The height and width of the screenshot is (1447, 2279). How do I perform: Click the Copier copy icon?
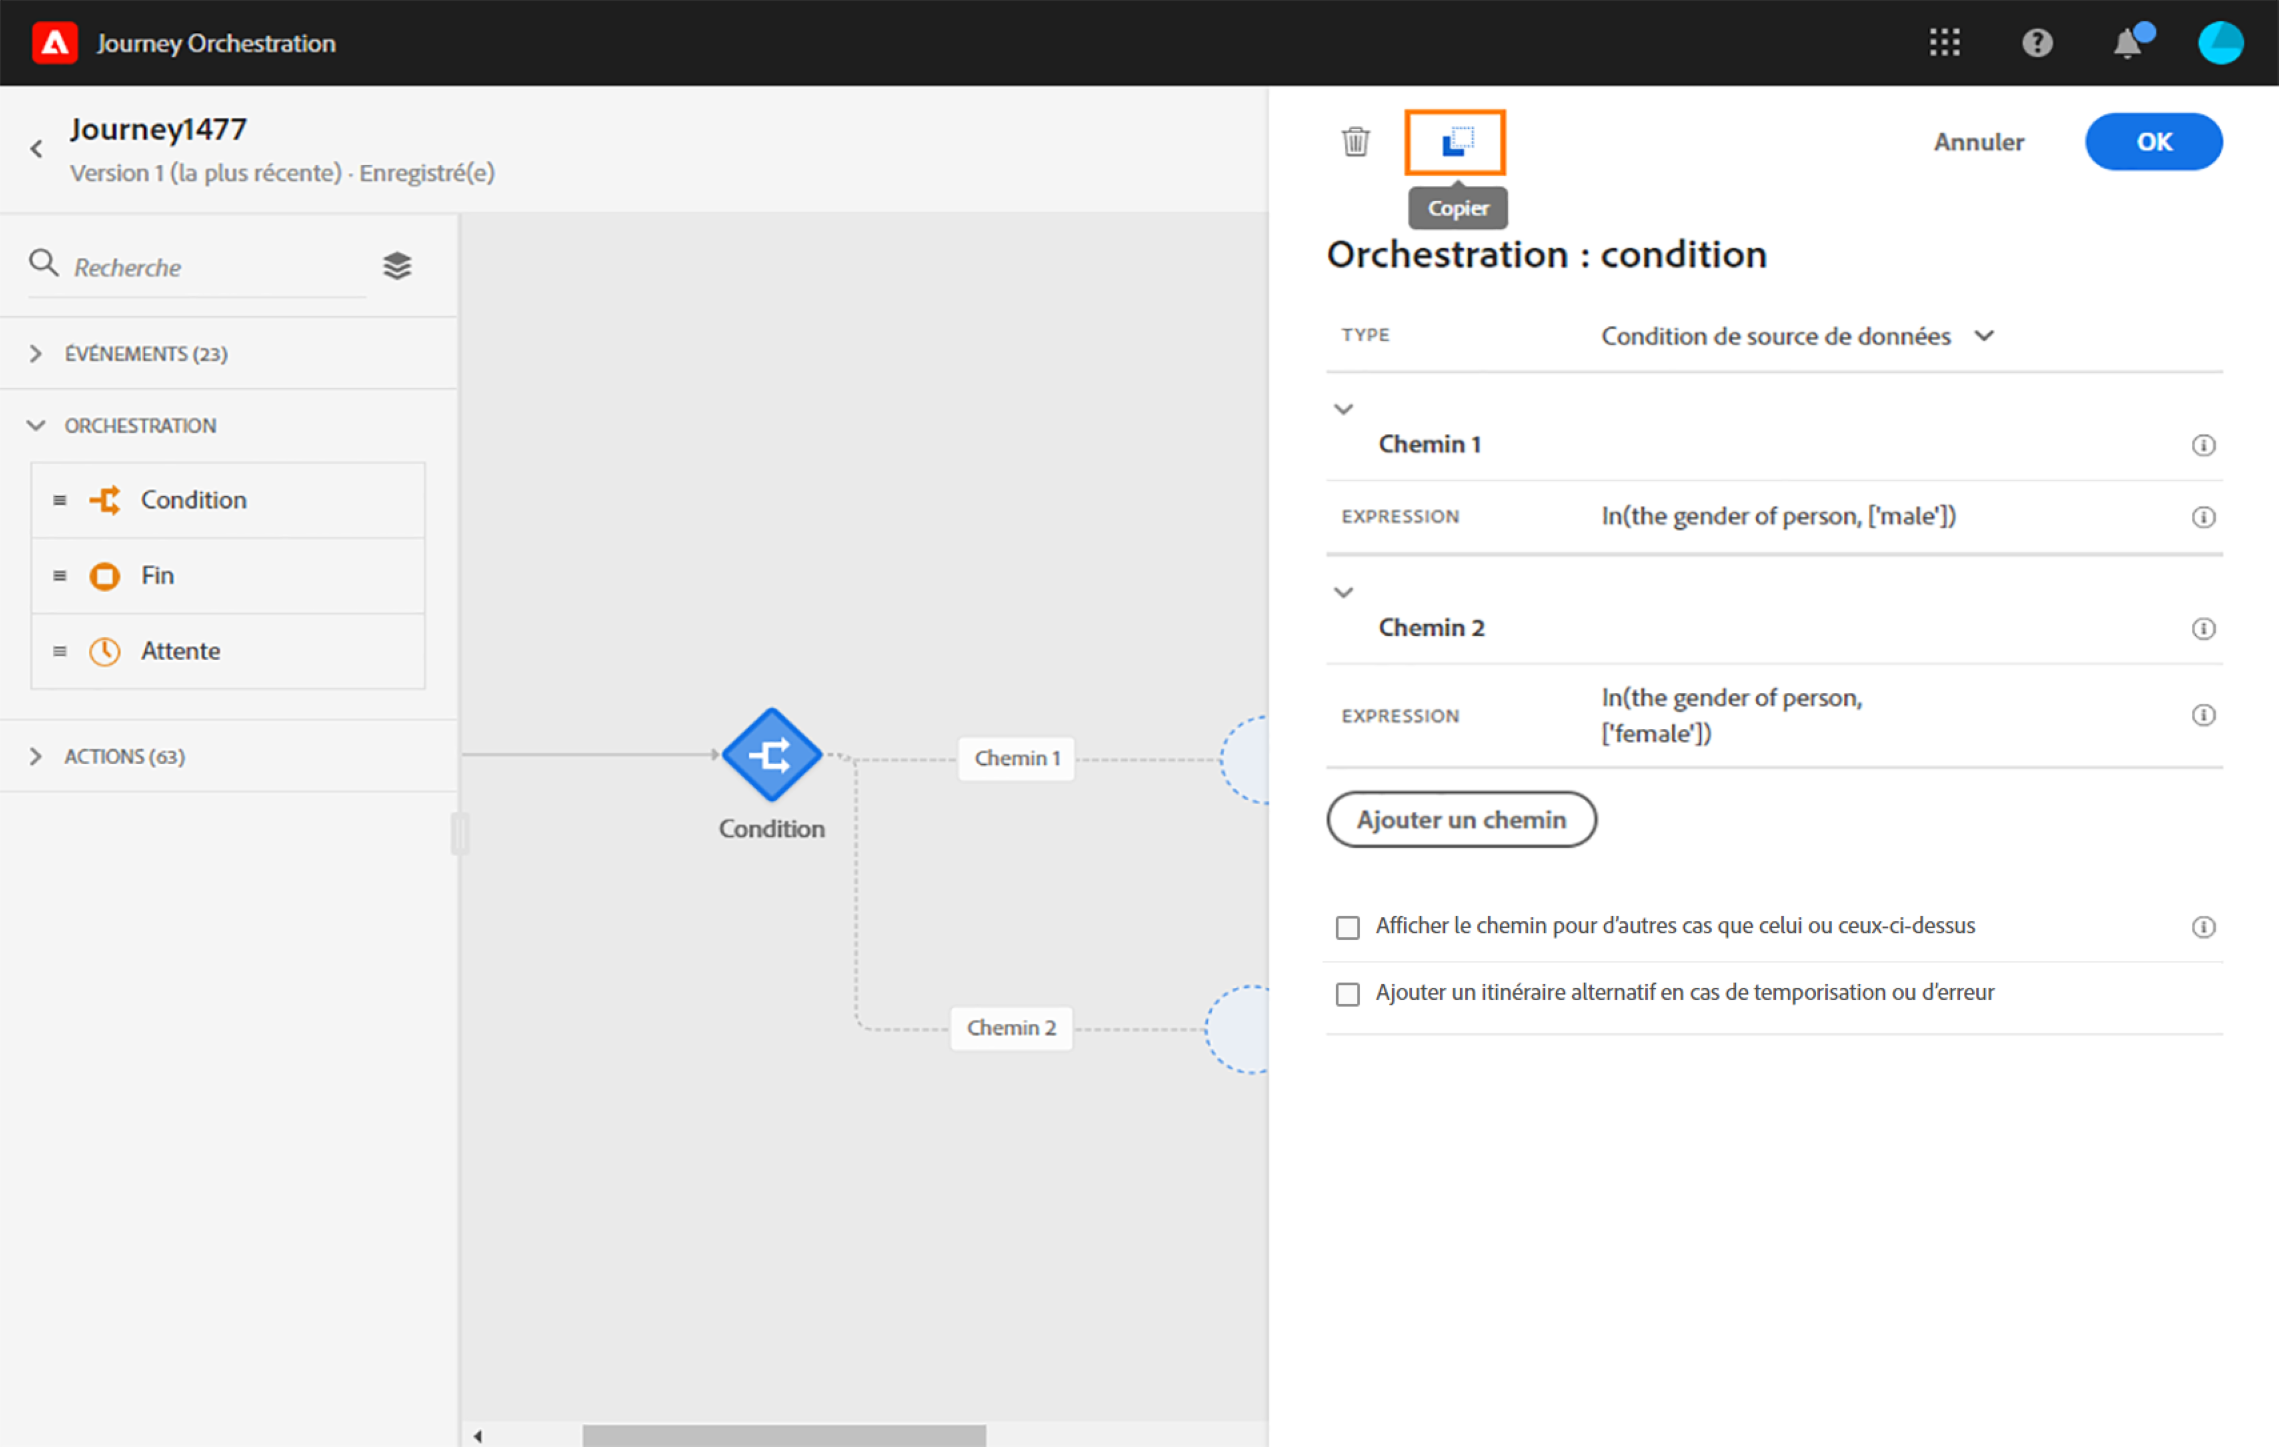(x=1456, y=142)
